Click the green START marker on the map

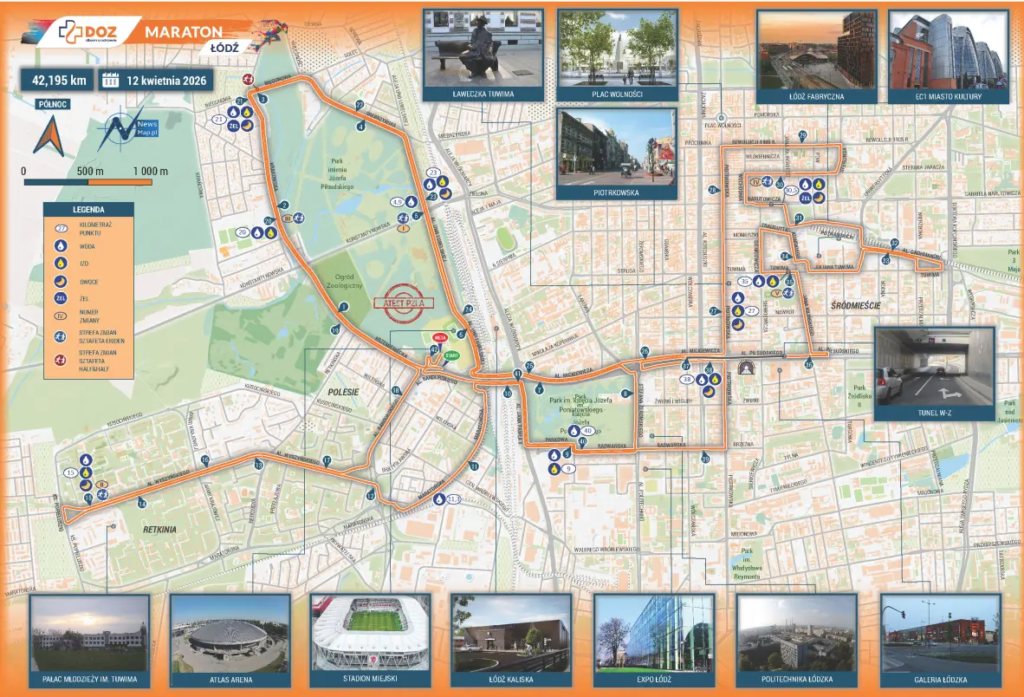coord(452,353)
